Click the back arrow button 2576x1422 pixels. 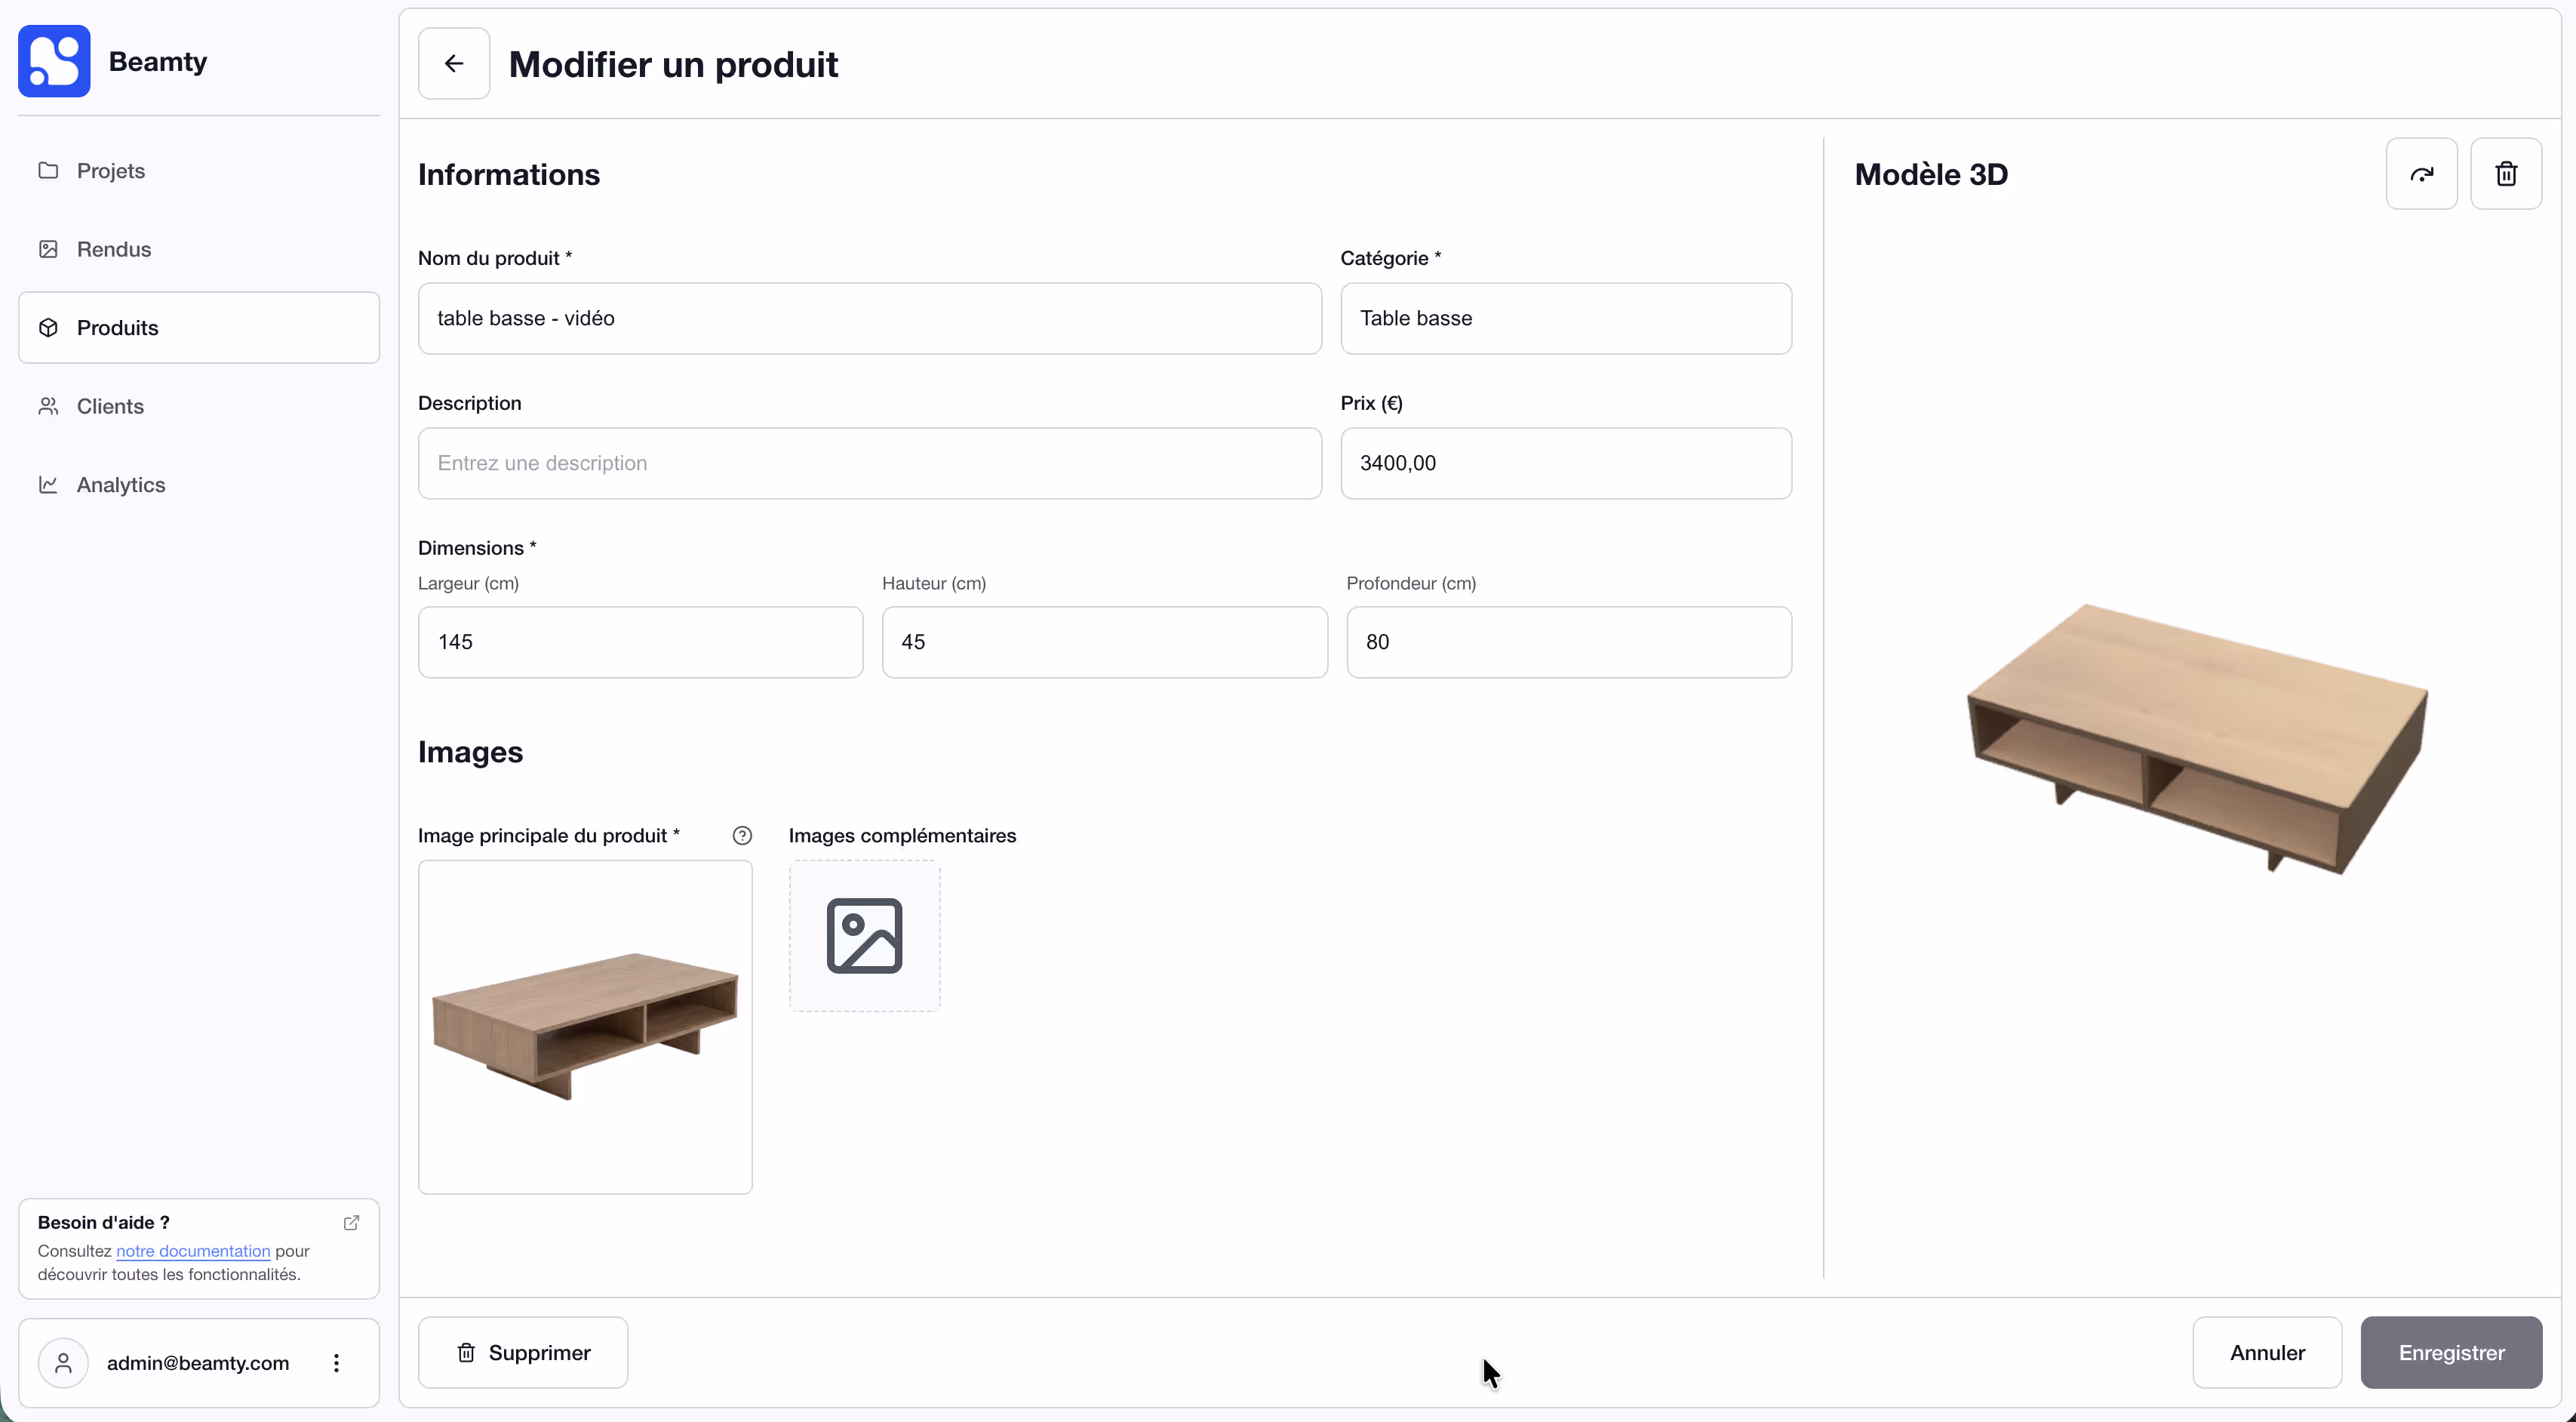(453, 63)
